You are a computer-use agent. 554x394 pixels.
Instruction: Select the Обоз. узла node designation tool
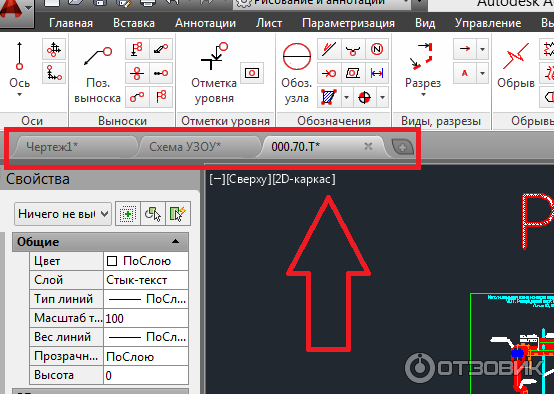pos(296,73)
